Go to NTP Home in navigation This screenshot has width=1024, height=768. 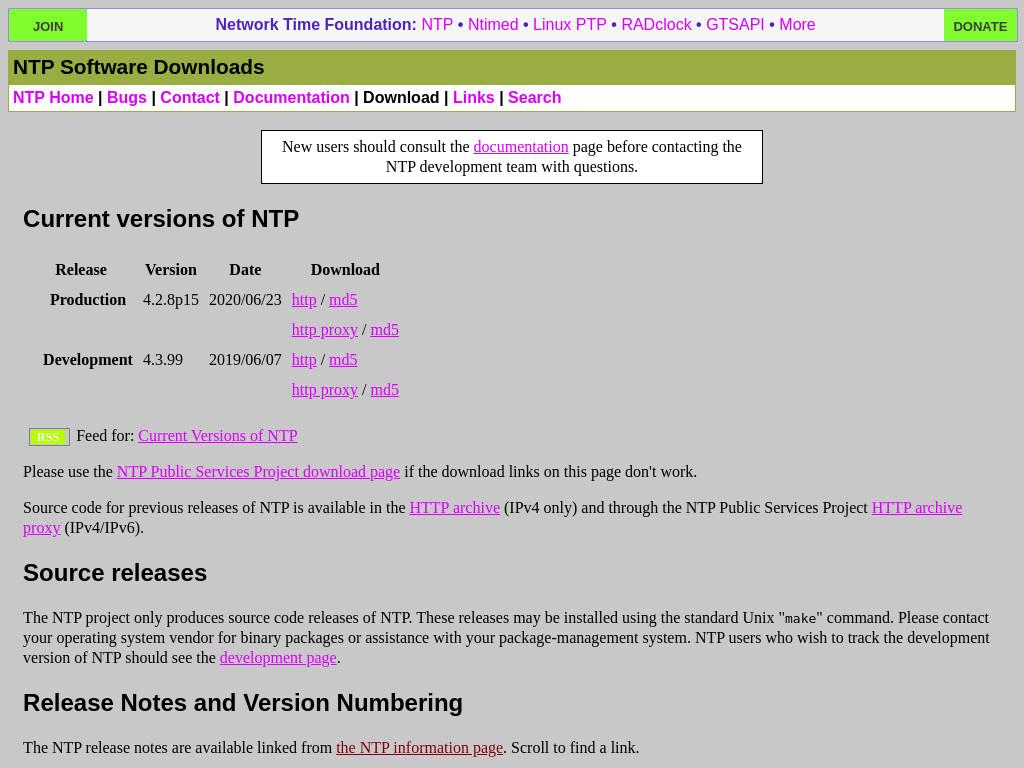pos(53,97)
